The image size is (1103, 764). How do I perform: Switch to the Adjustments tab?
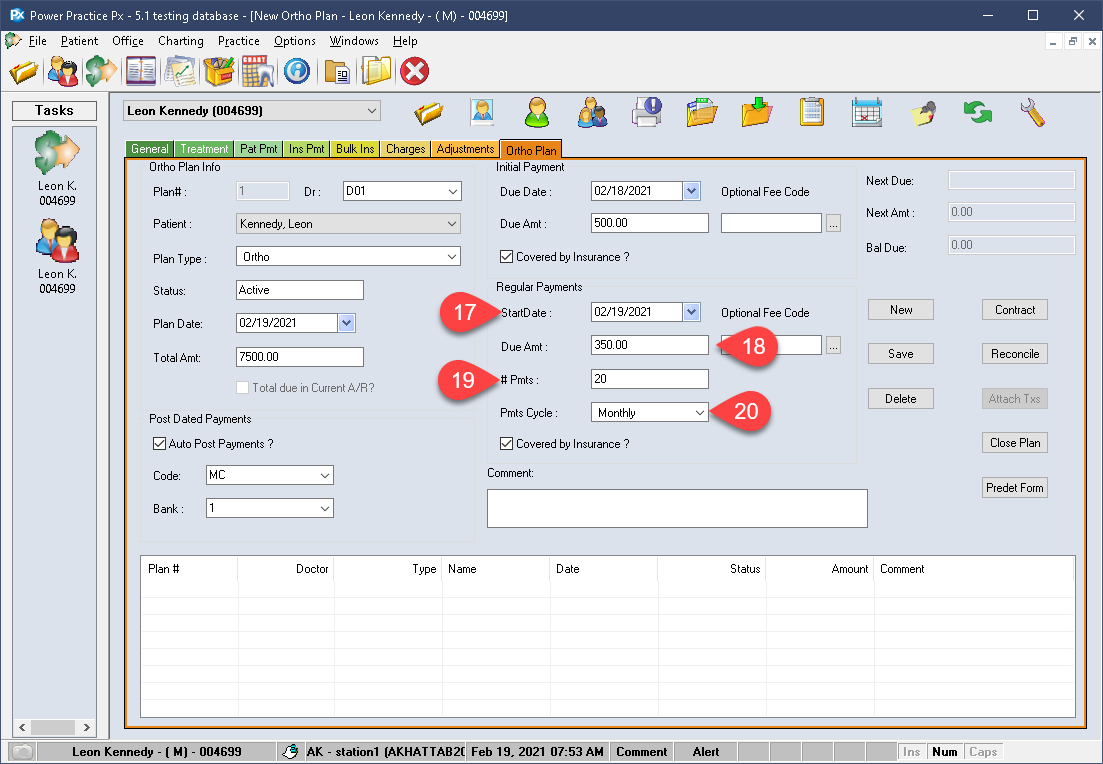click(x=465, y=149)
